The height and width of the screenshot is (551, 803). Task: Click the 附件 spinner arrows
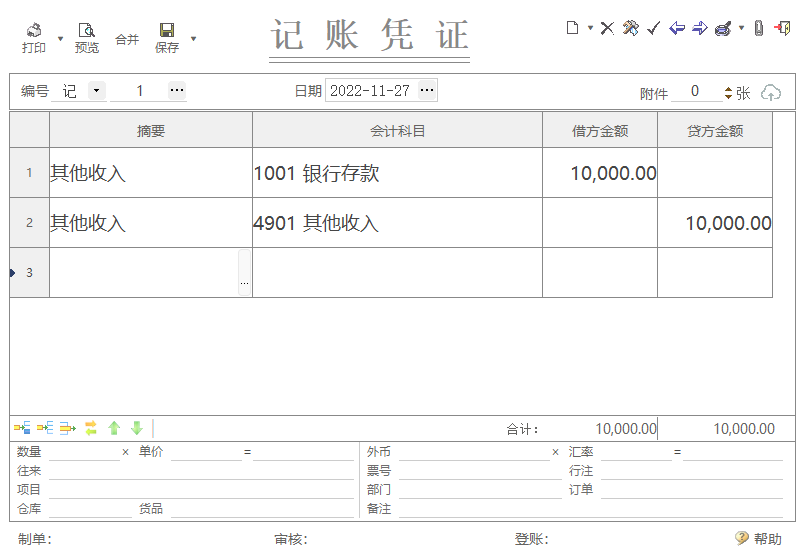pyautogui.click(x=728, y=93)
